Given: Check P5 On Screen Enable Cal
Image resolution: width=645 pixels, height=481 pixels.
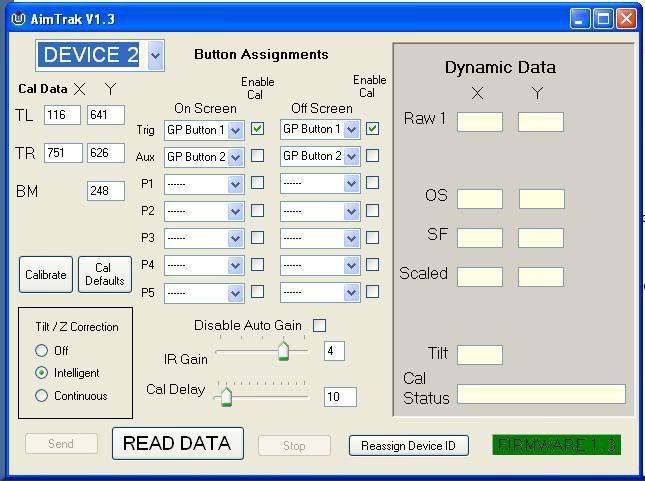Looking at the screenshot, I should (x=258, y=292).
